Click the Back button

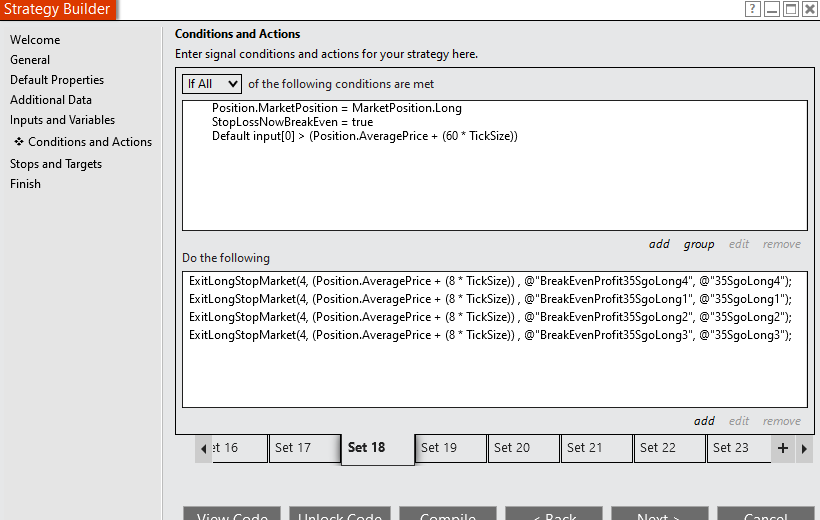[x=554, y=513]
